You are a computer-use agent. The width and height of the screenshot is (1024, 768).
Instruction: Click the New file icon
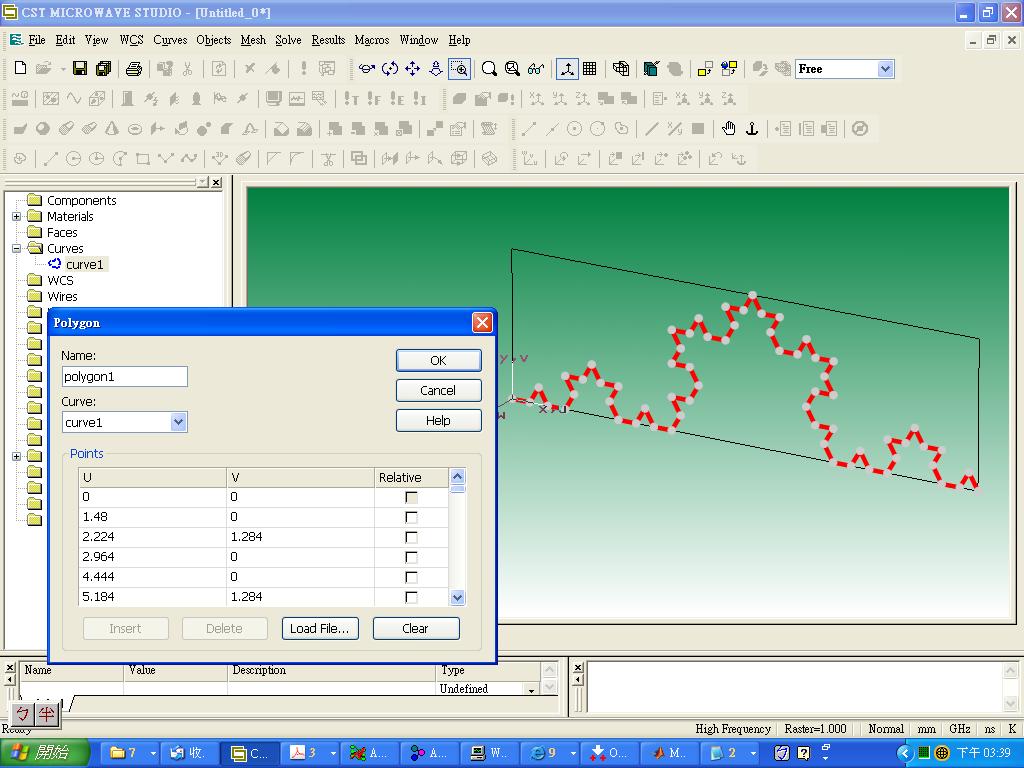click(20, 68)
